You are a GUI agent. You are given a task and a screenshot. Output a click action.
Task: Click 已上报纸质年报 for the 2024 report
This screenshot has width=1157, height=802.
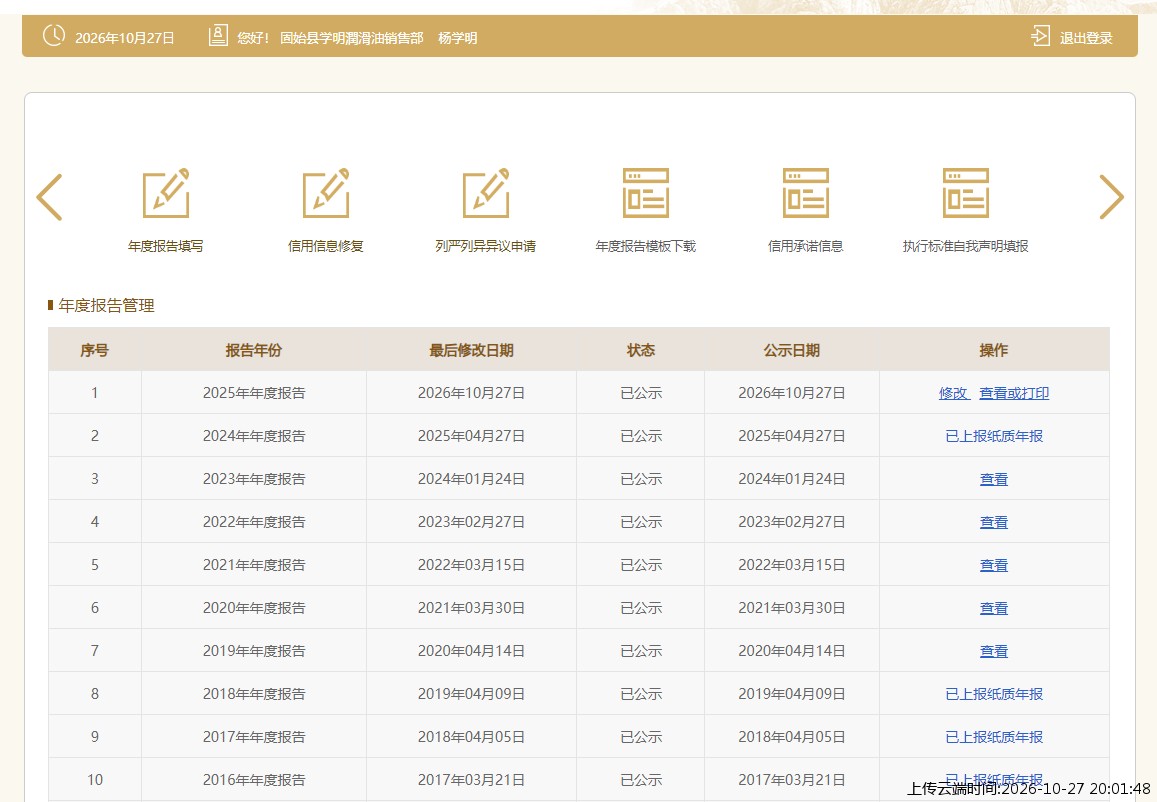pos(994,436)
